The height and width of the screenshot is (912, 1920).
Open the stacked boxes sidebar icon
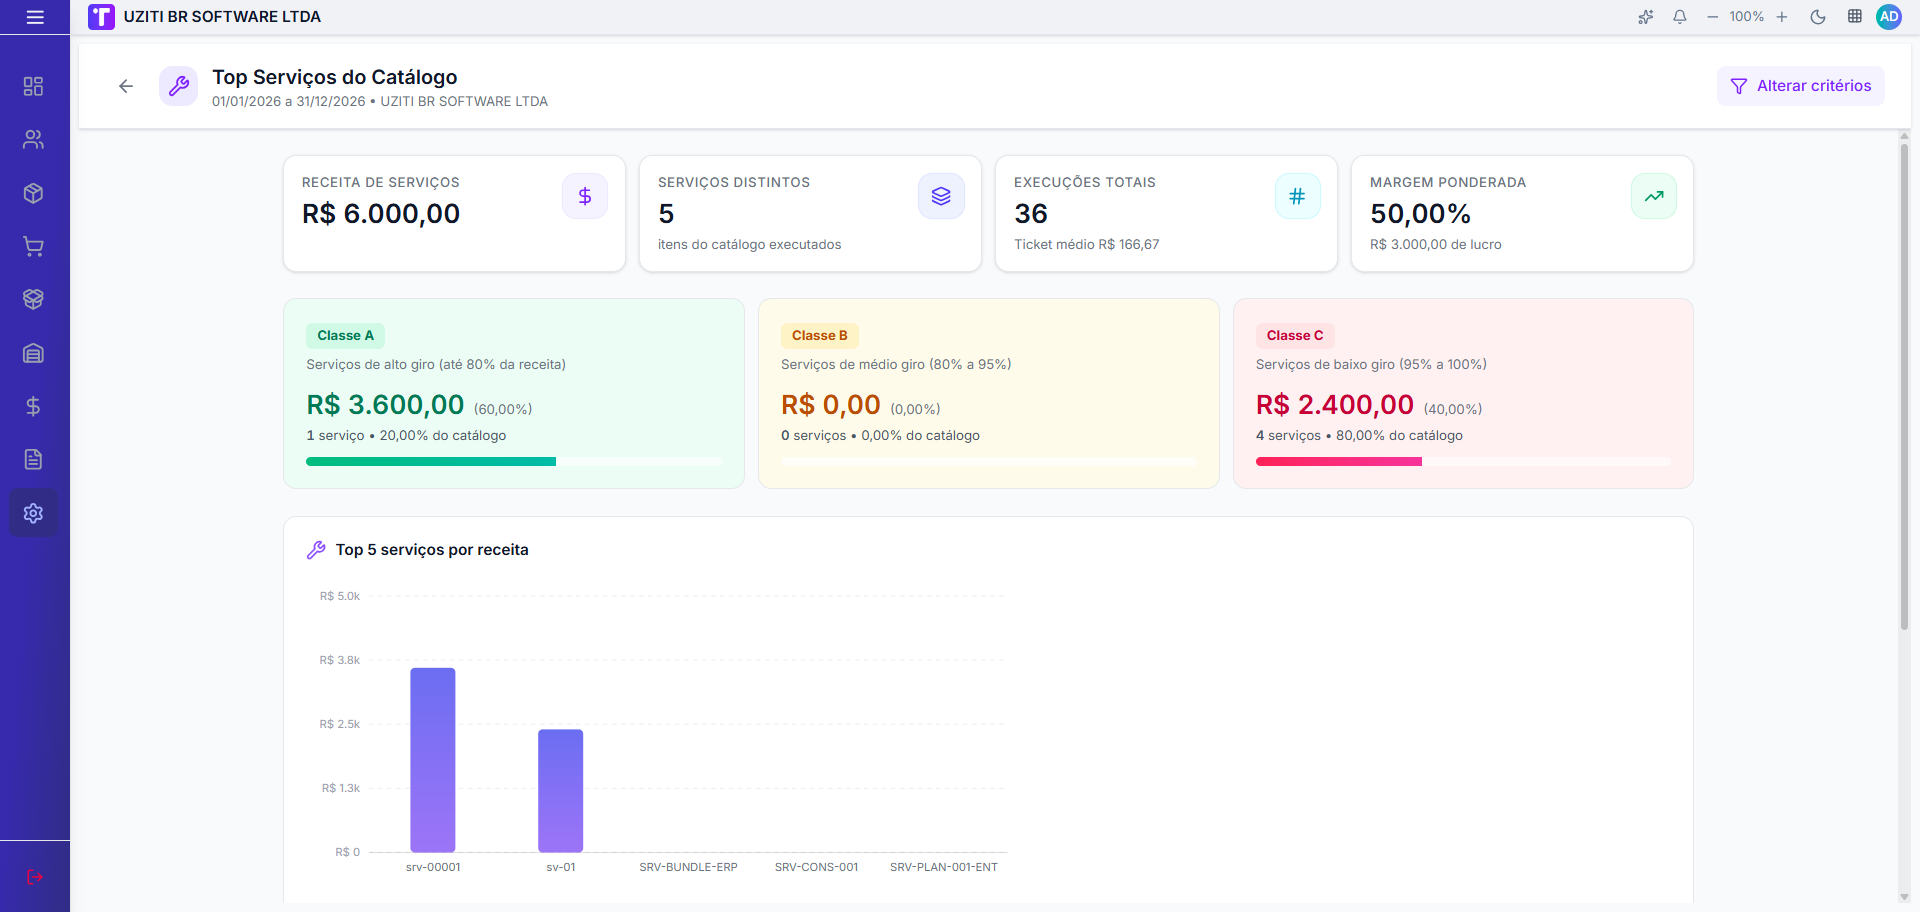coord(33,299)
